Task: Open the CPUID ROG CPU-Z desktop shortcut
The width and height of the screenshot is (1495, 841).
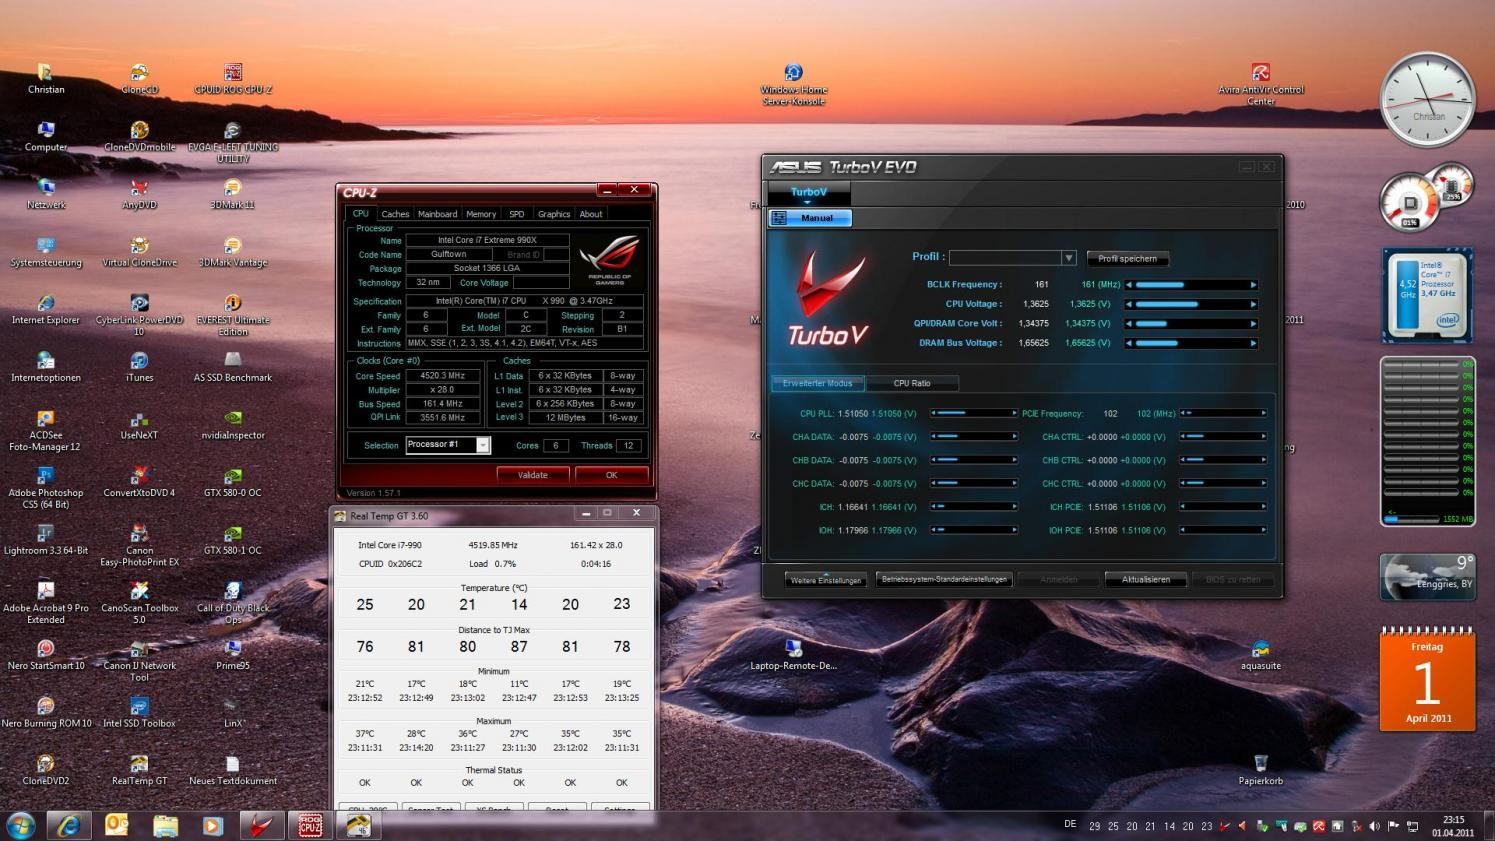Action: coord(233,79)
